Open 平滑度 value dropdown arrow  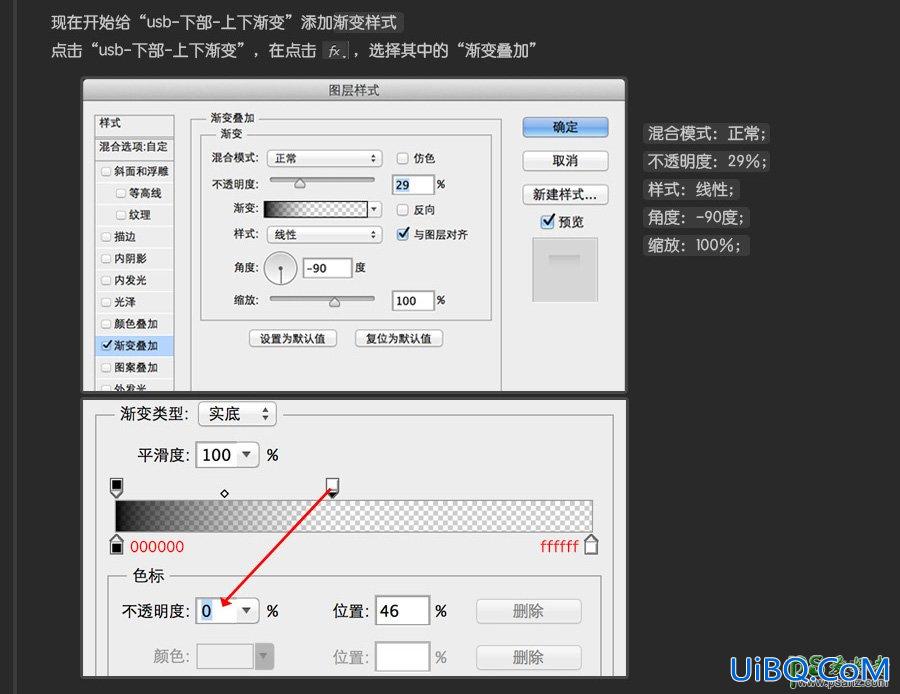[x=247, y=455]
